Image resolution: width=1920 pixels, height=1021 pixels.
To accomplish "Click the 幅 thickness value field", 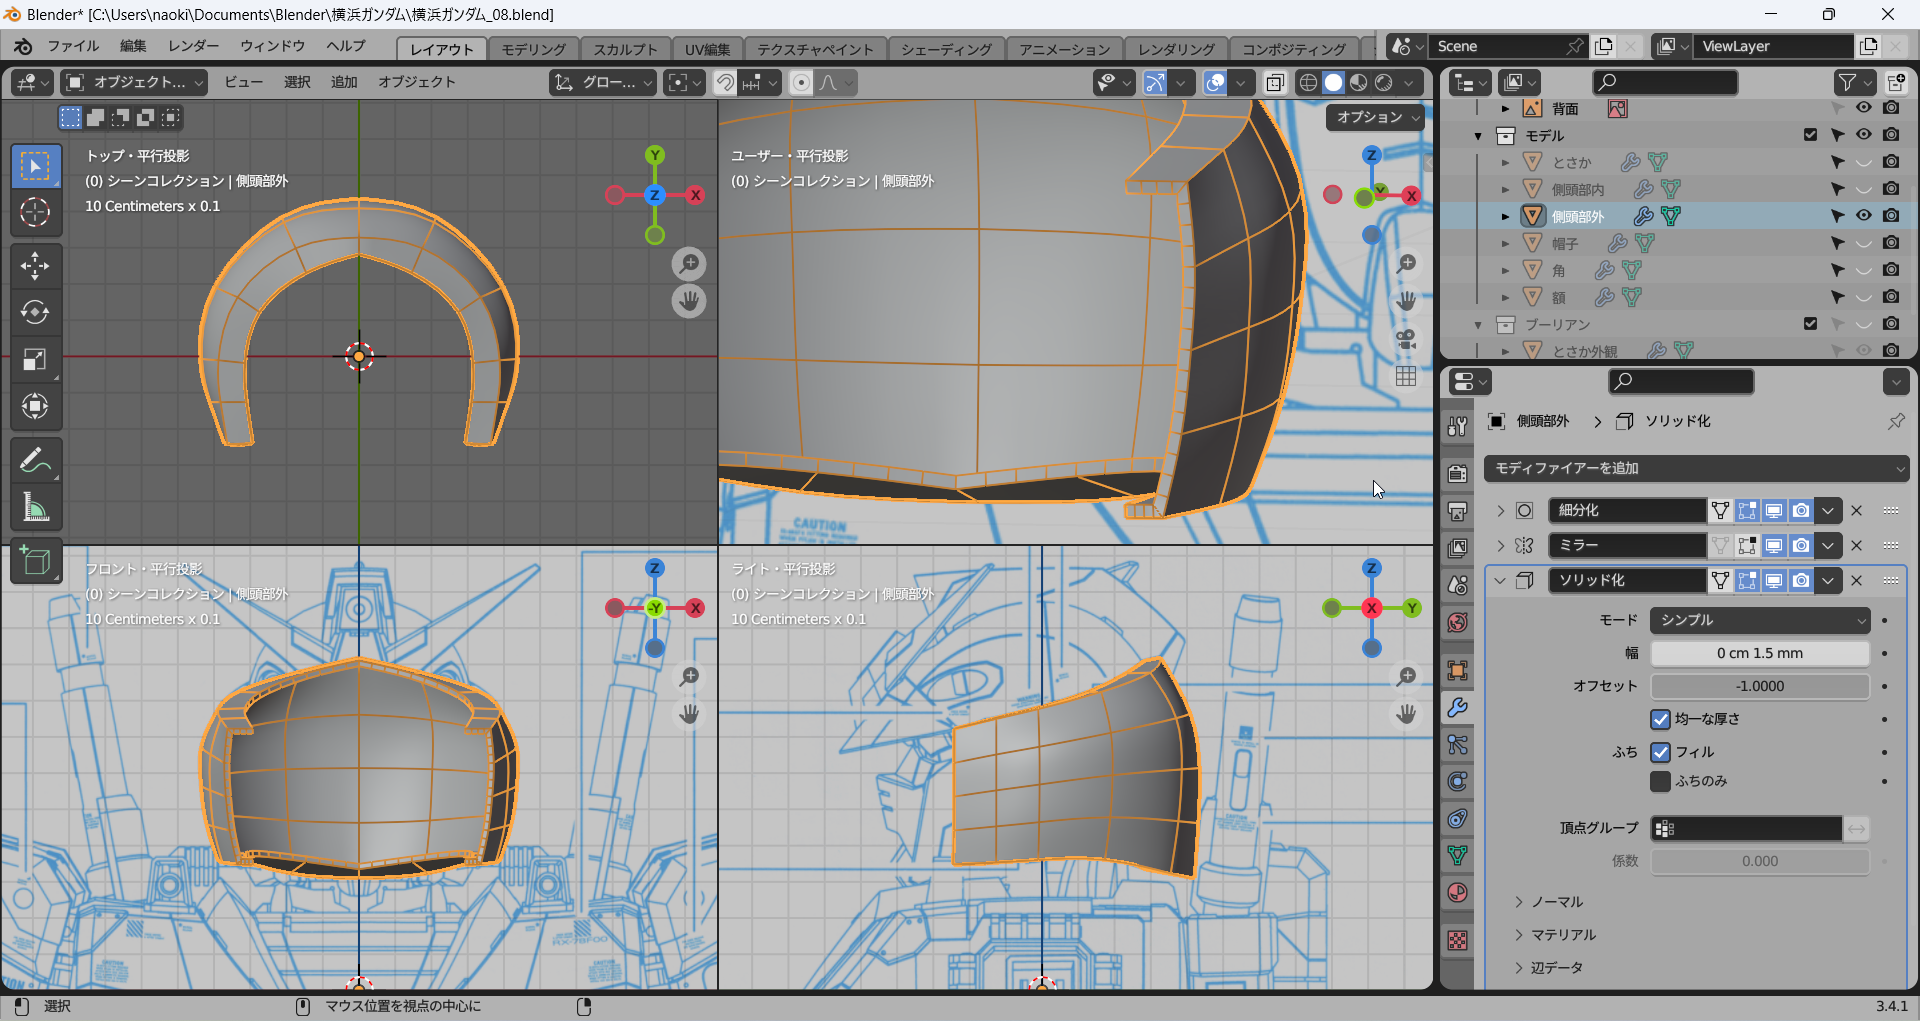I will [1760, 653].
